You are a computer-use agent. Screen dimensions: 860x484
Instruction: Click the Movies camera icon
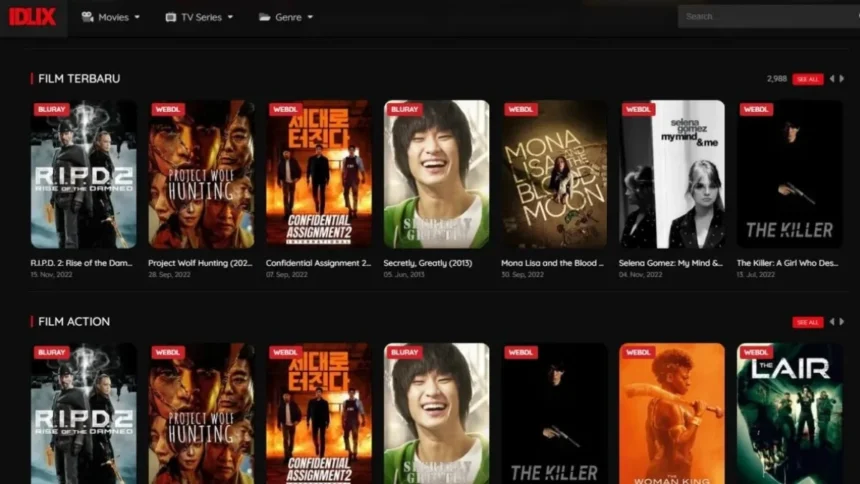pos(87,17)
